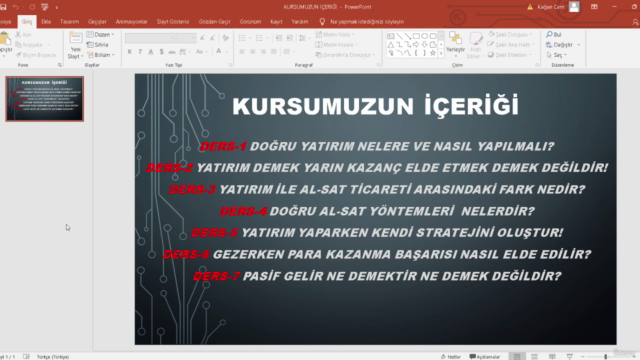This screenshot has width=640, height=360.
Task: Click Değiştir replace button
Action: coord(560,44)
